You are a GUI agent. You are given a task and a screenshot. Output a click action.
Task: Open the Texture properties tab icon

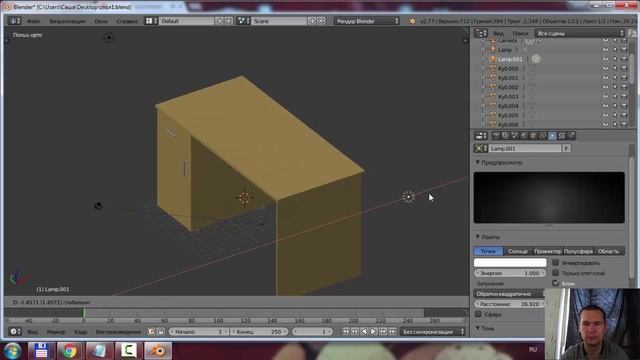pos(562,136)
